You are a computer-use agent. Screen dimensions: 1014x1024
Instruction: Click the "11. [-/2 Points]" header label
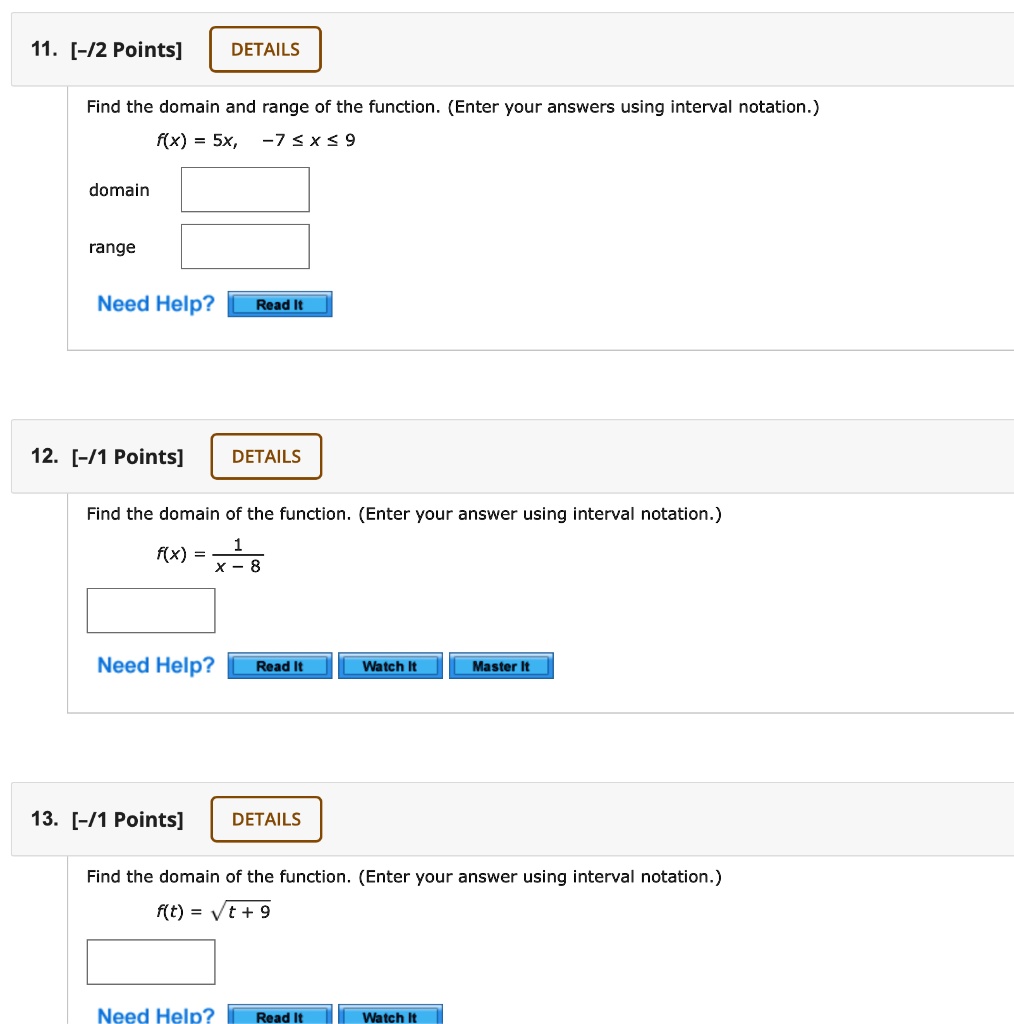click(x=107, y=50)
